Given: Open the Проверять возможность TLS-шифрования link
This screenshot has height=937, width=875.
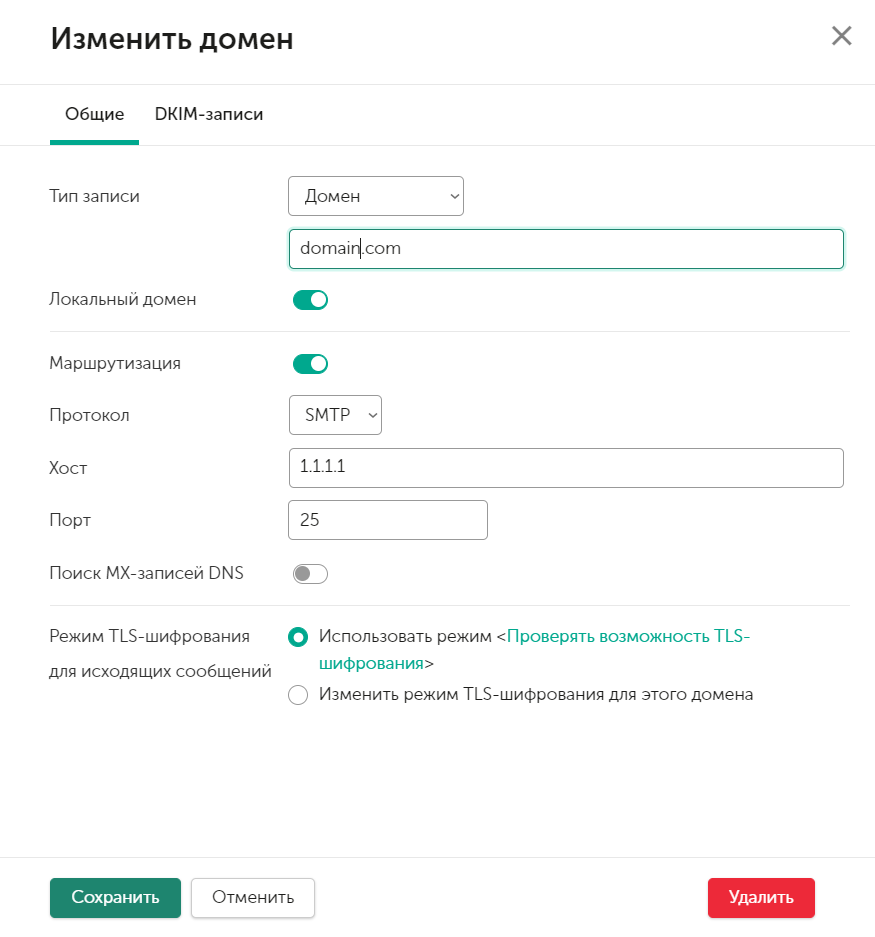Looking at the screenshot, I should pos(628,636).
